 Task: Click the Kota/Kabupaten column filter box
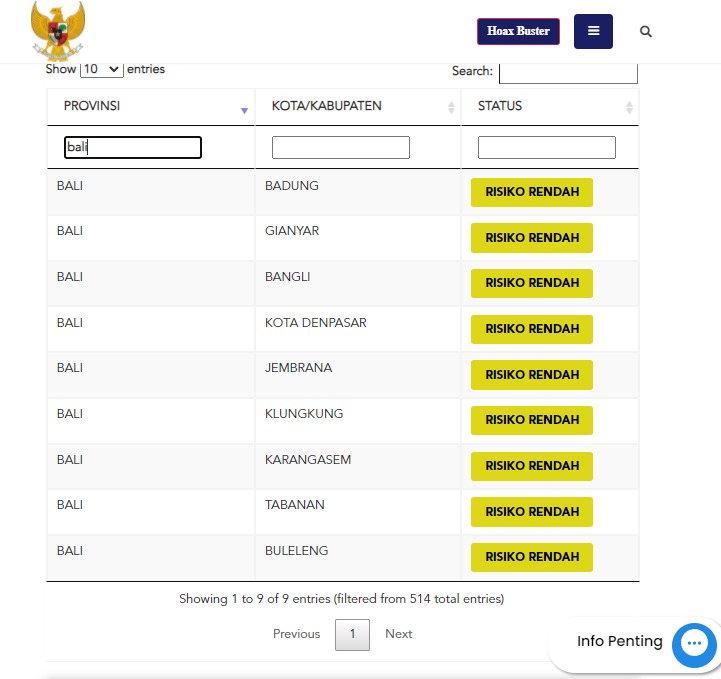[x=340, y=148]
